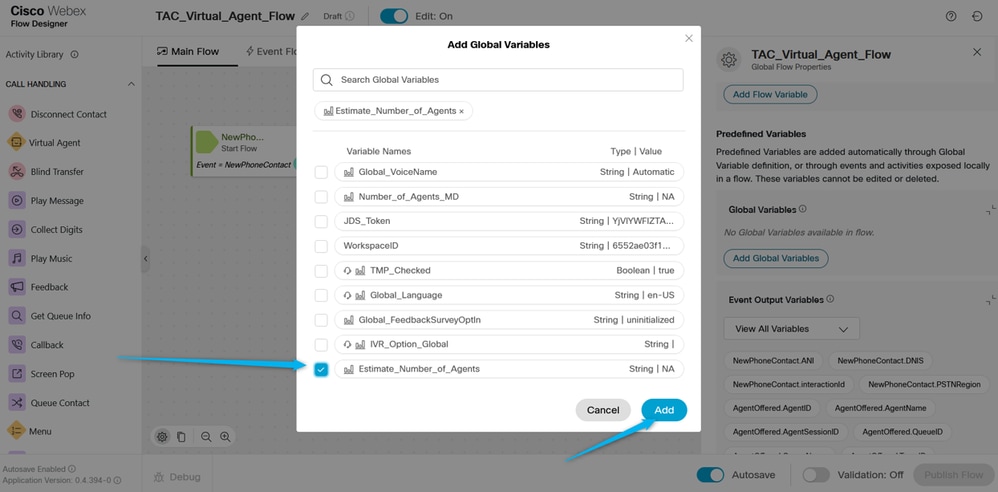Screen dimensions: 998x492
Task: Click the Callback activity icon
Action: click(17, 344)
